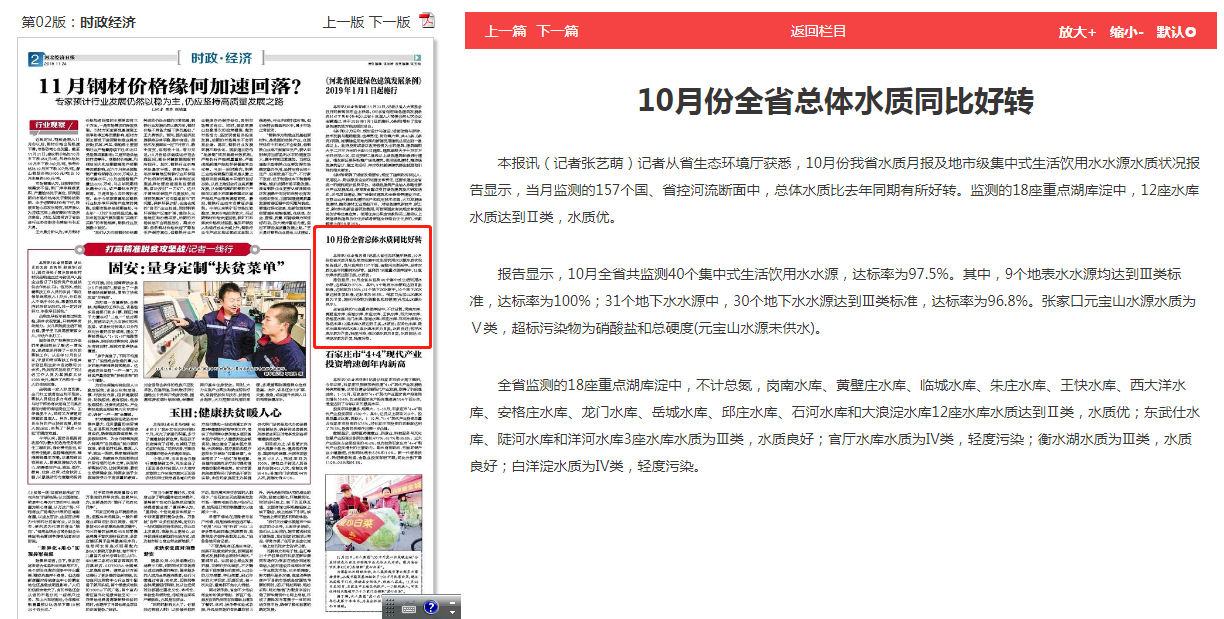Download the PDF version of this page
The width and height of the screenshot is (1224, 619).
tap(426, 21)
